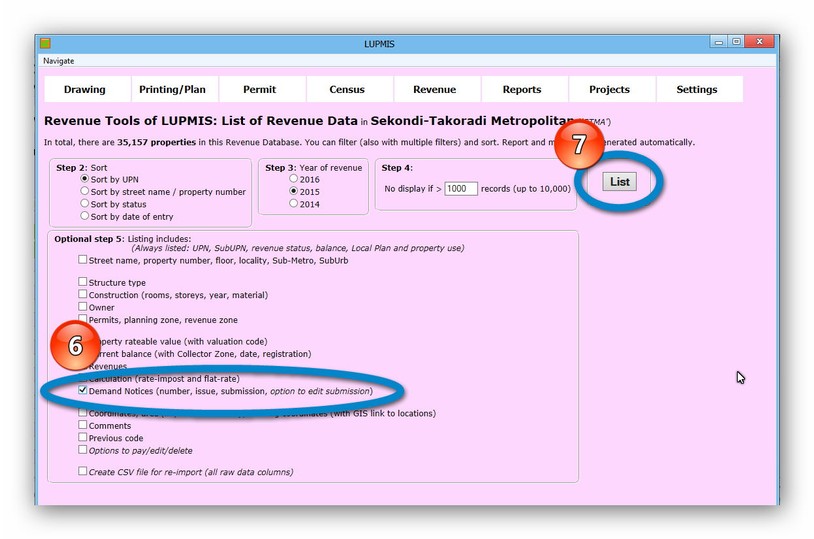Image resolution: width=814 pixels, height=539 pixels.
Task: Tick the Structure type checkbox
Action: pos(83,281)
